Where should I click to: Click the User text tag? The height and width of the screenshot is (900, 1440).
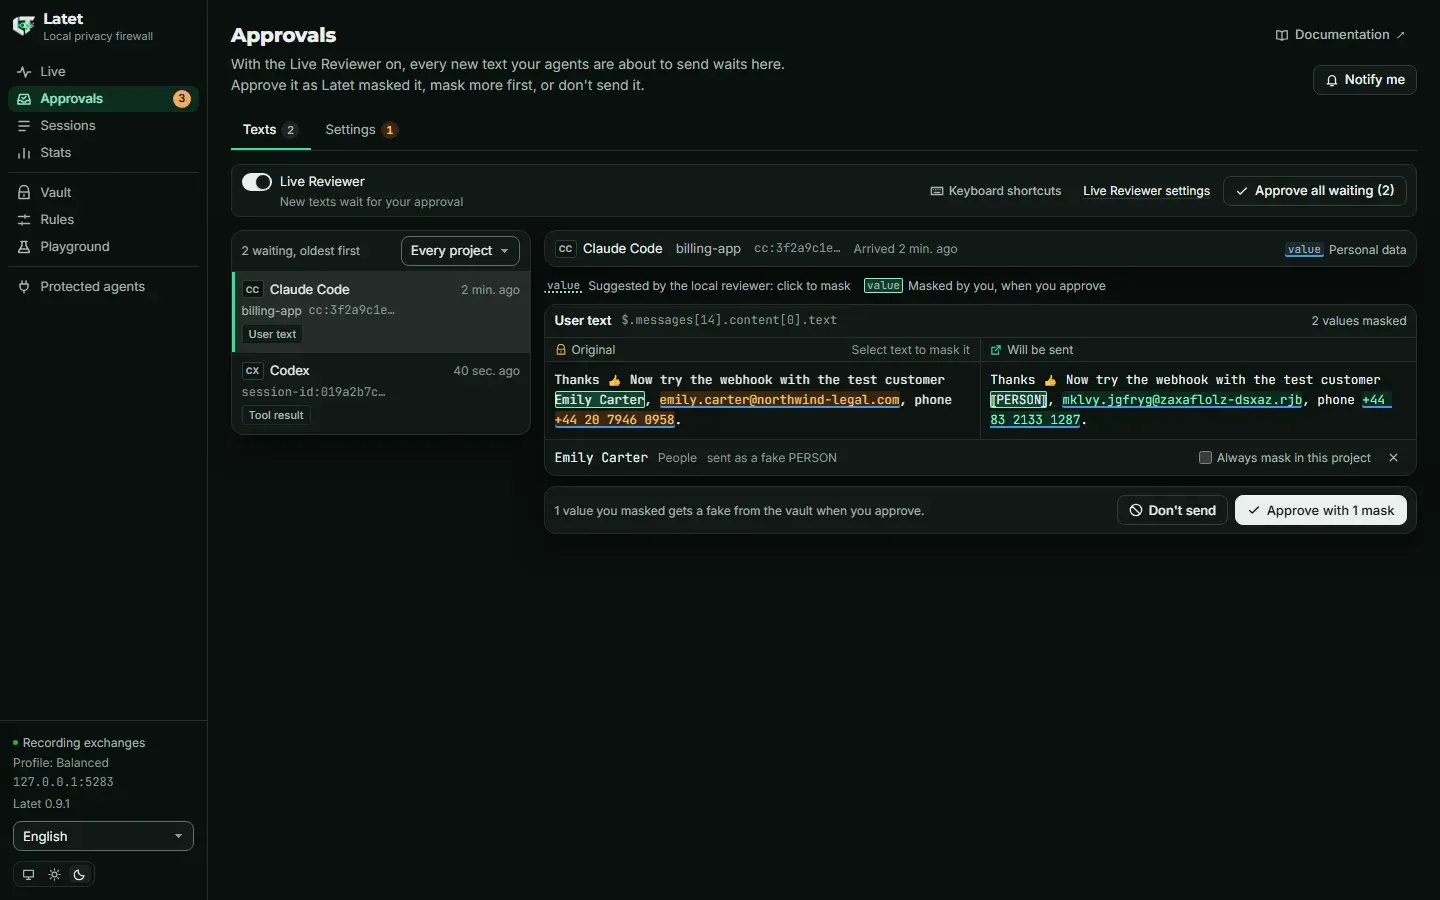point(272,335)
